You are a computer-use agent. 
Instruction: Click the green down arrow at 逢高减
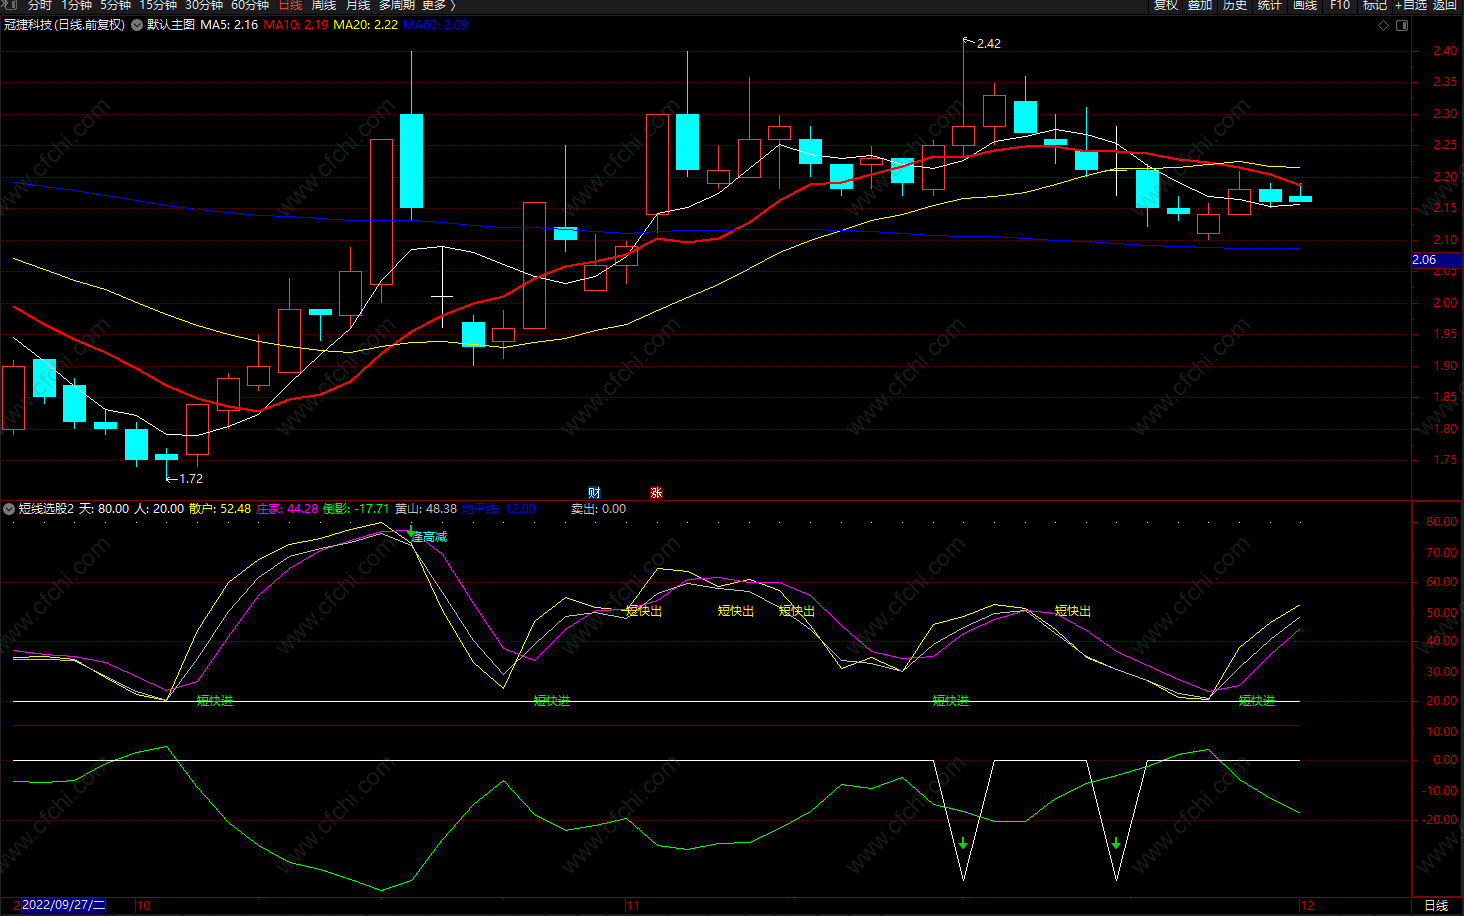tap(410, 530)
